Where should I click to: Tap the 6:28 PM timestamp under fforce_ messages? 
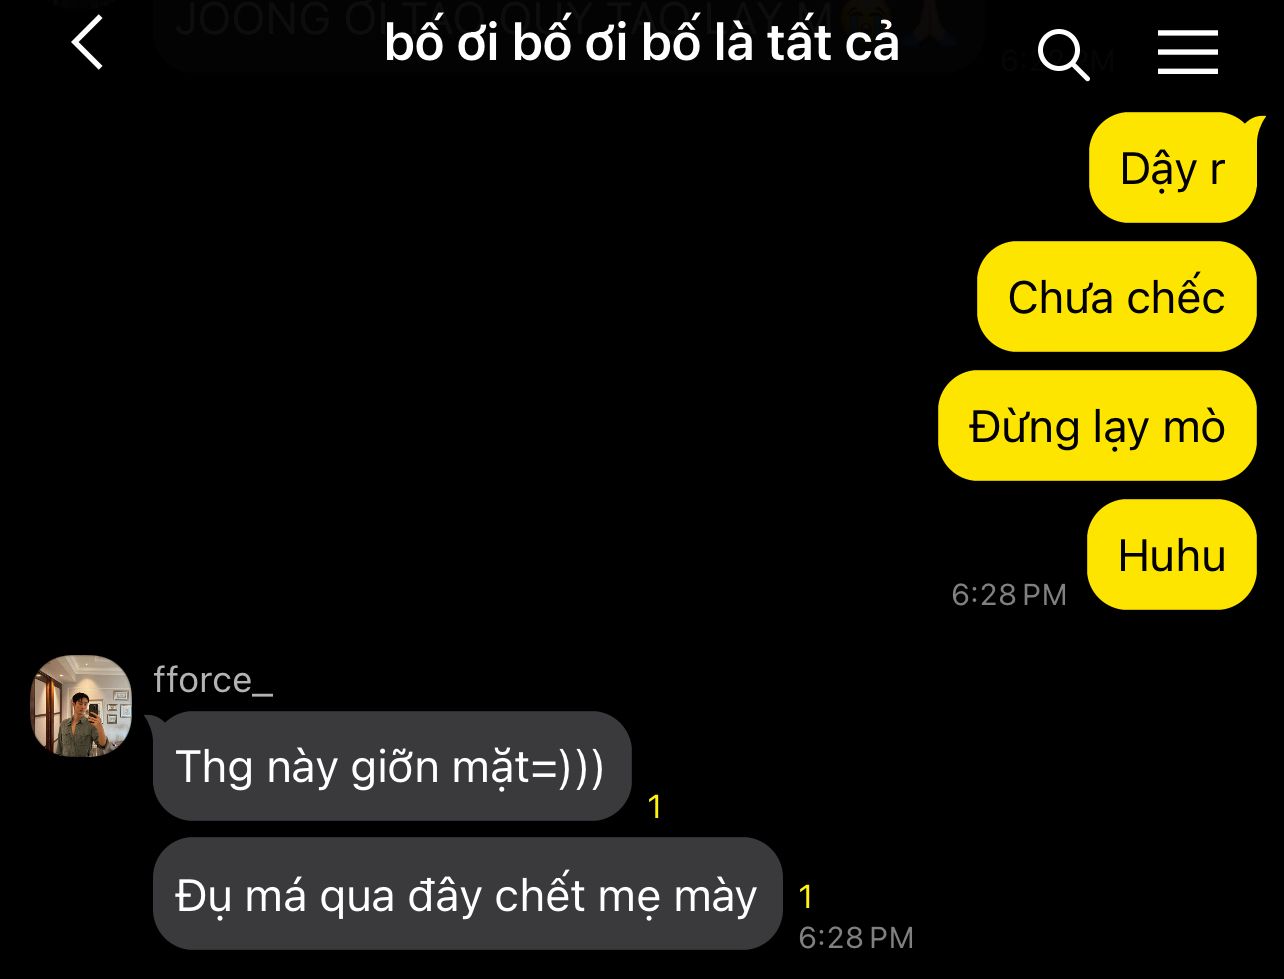pyautogui.click(x=856, y=938)
